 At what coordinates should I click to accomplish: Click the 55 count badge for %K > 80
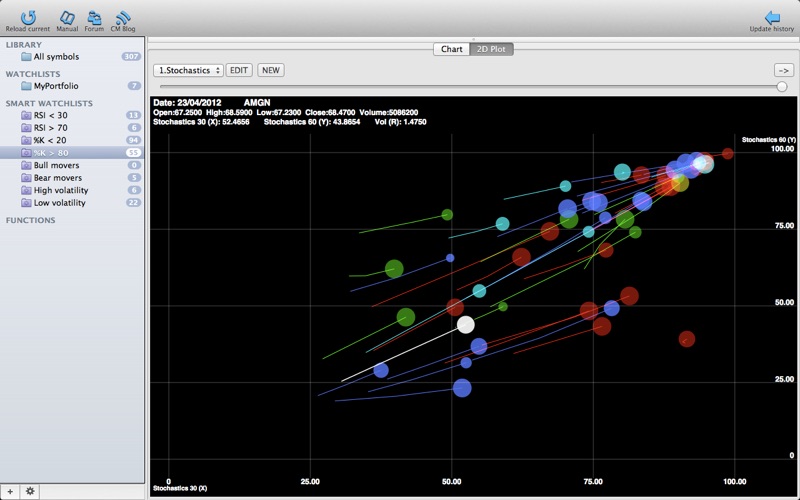click(133, 153)
